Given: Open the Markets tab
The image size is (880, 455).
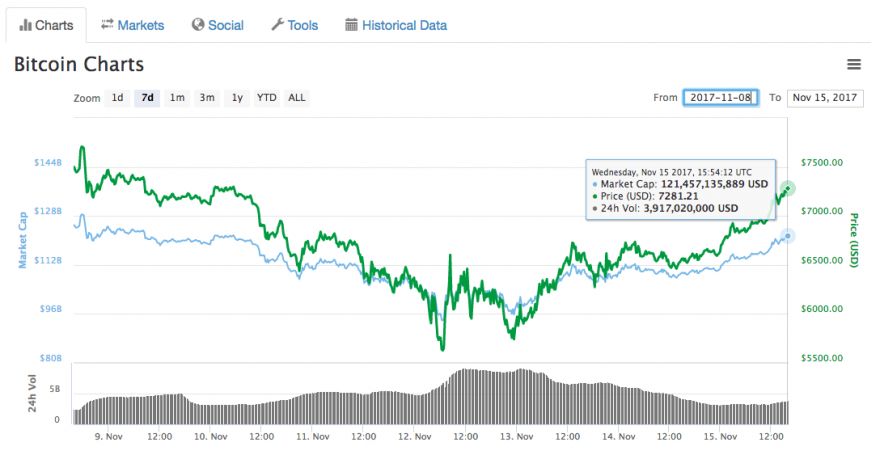Looking at the screenshot, I should [132, 25].
